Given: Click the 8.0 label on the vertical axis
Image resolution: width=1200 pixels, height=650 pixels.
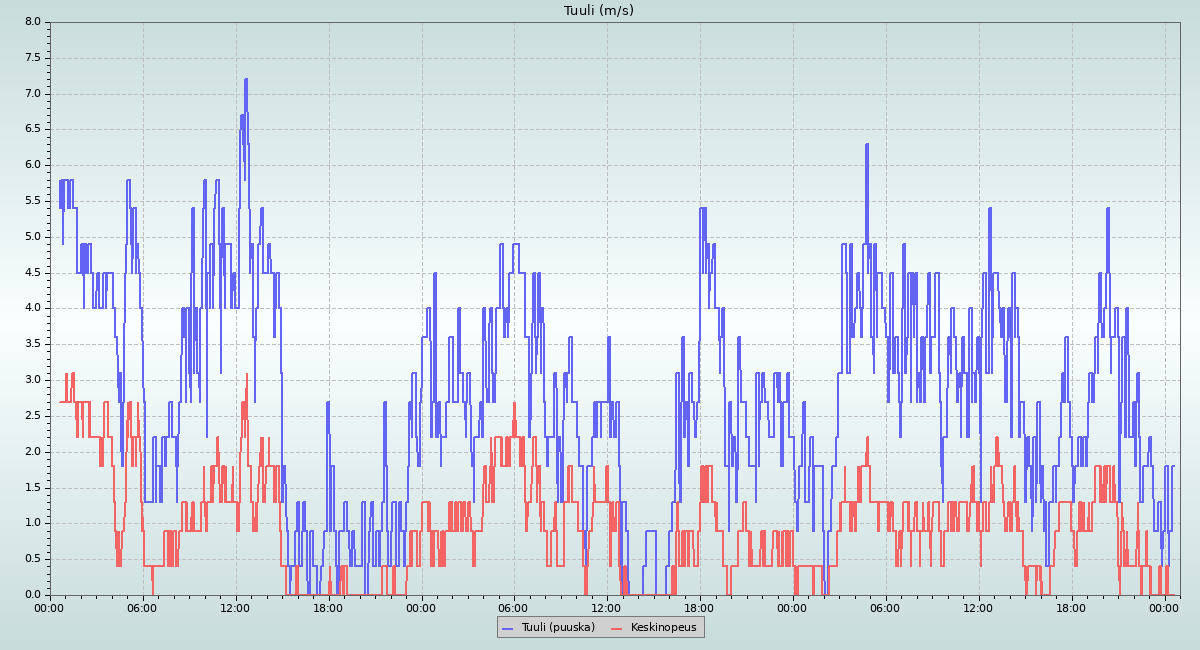Looking at the screenshot, I should coord(33,22).
